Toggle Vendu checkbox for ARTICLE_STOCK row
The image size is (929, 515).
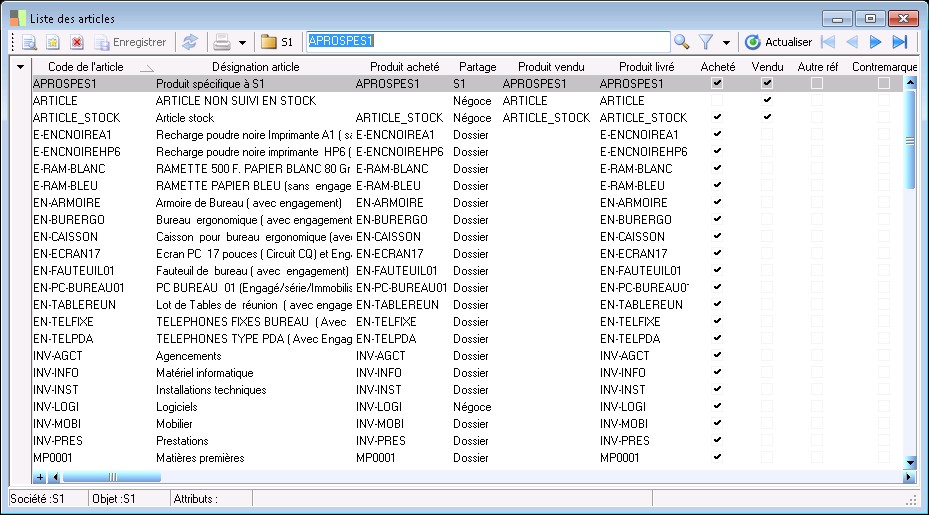pyautogui.click(x=767, y=118)
